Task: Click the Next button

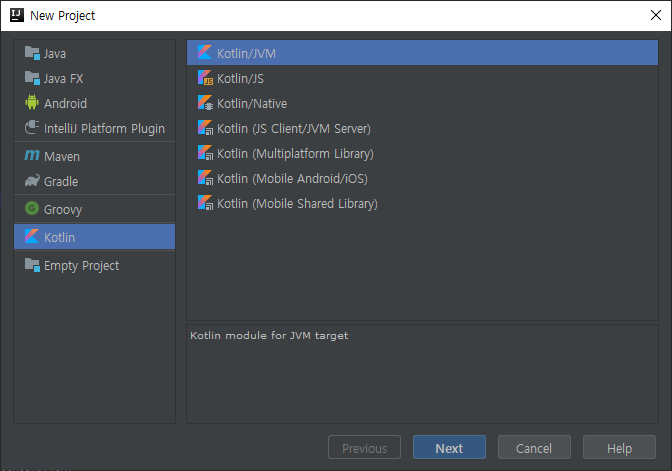Action: [x=449, y=448]
